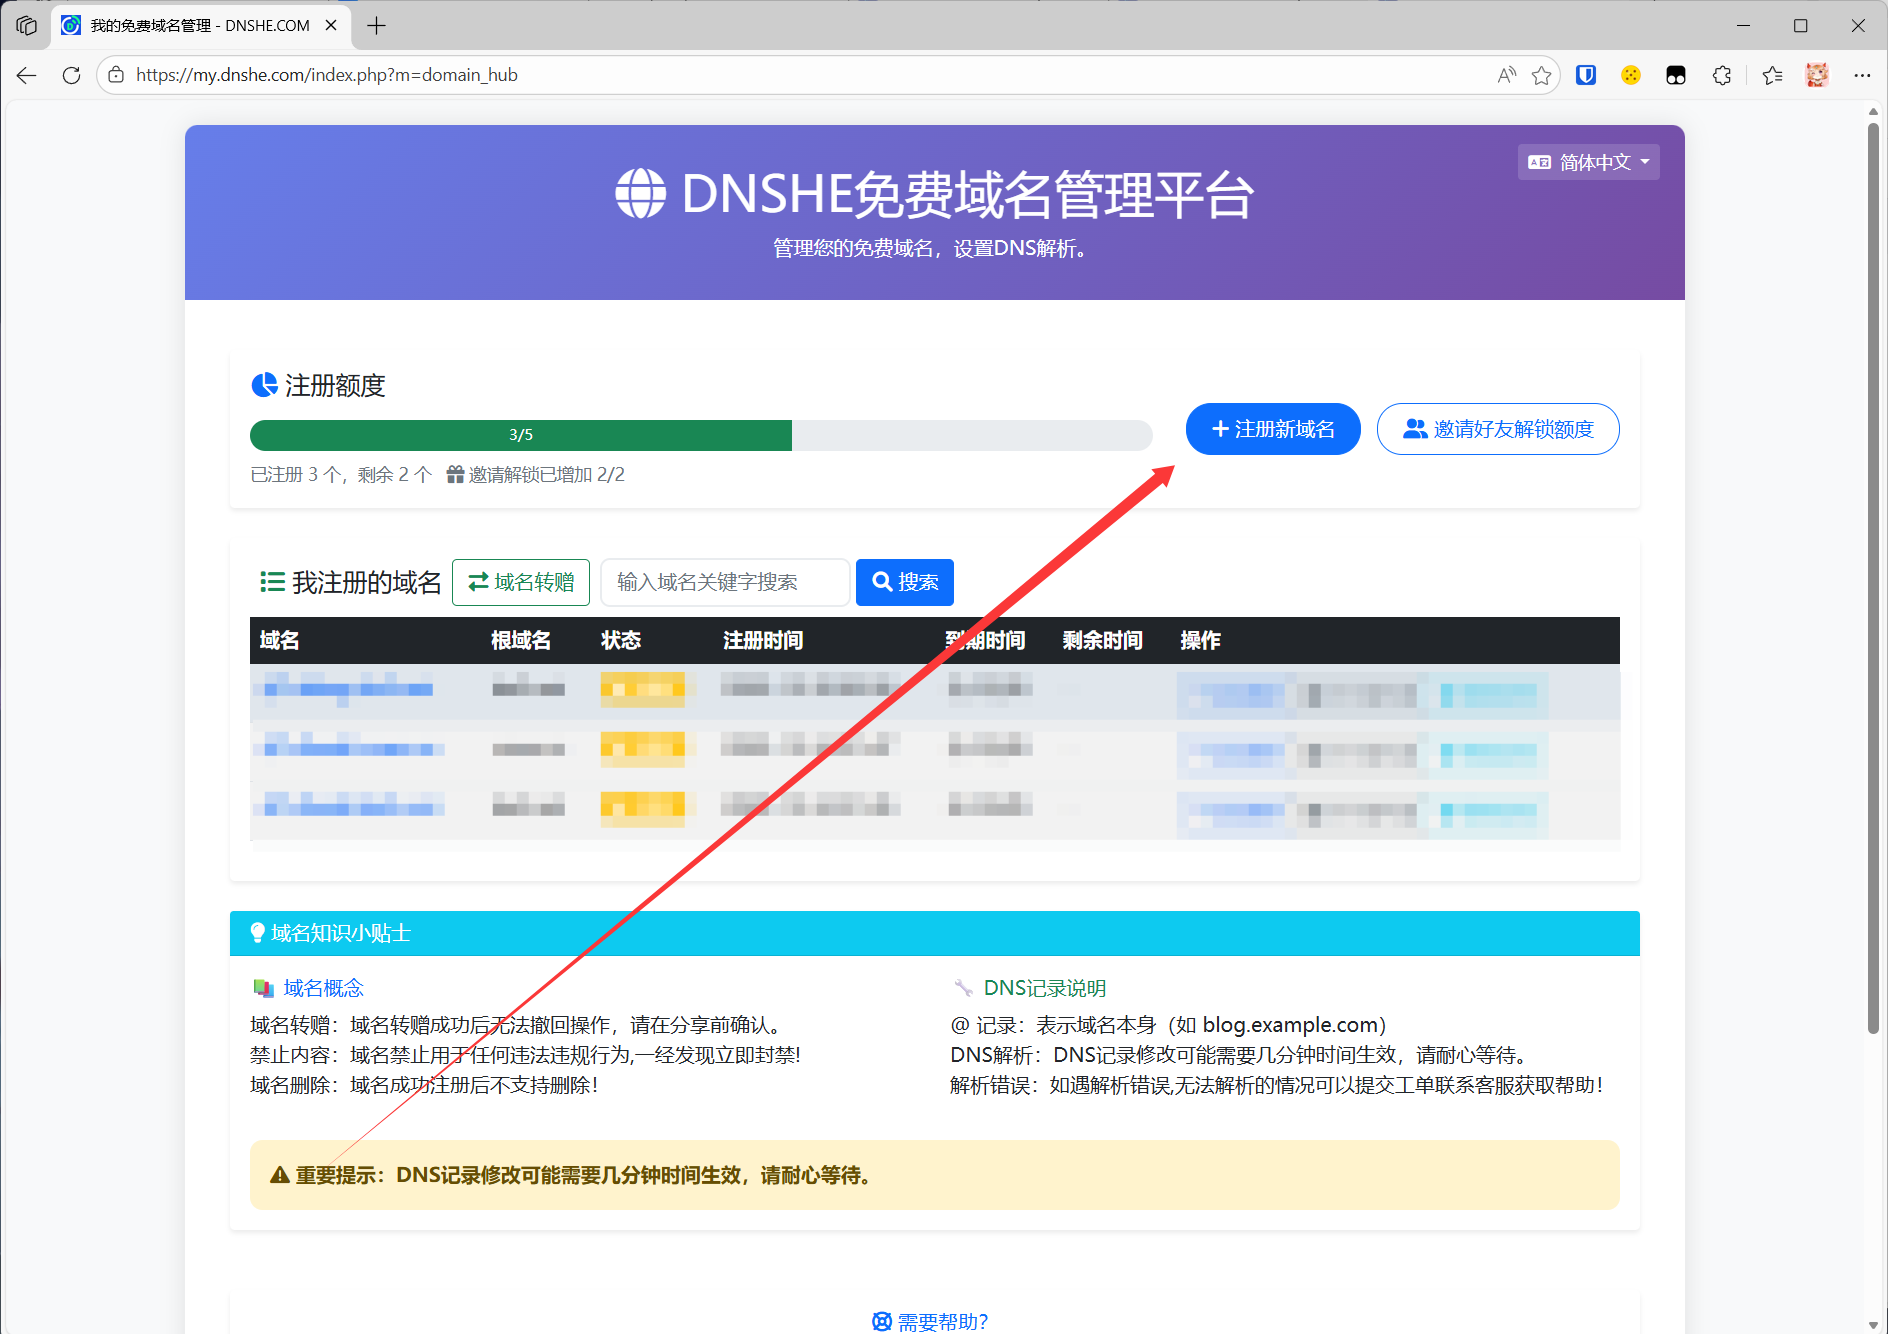Screen dimensions: 1888x1334
Task: Open the favorites list icon
Action: coord(1772,75)
